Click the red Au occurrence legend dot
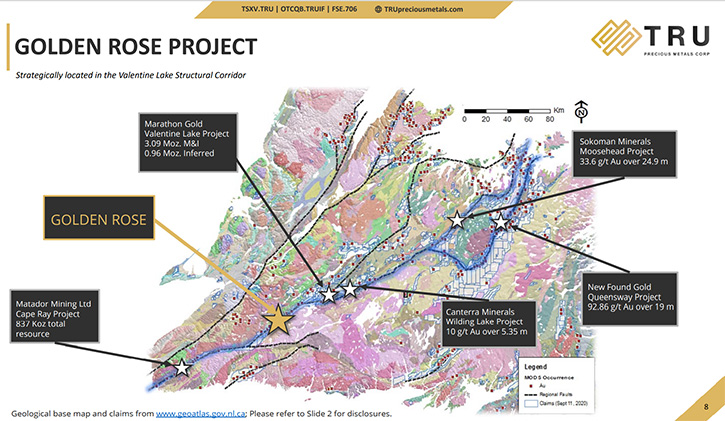This screenshot has height=421, width=725. click(530, 385)
